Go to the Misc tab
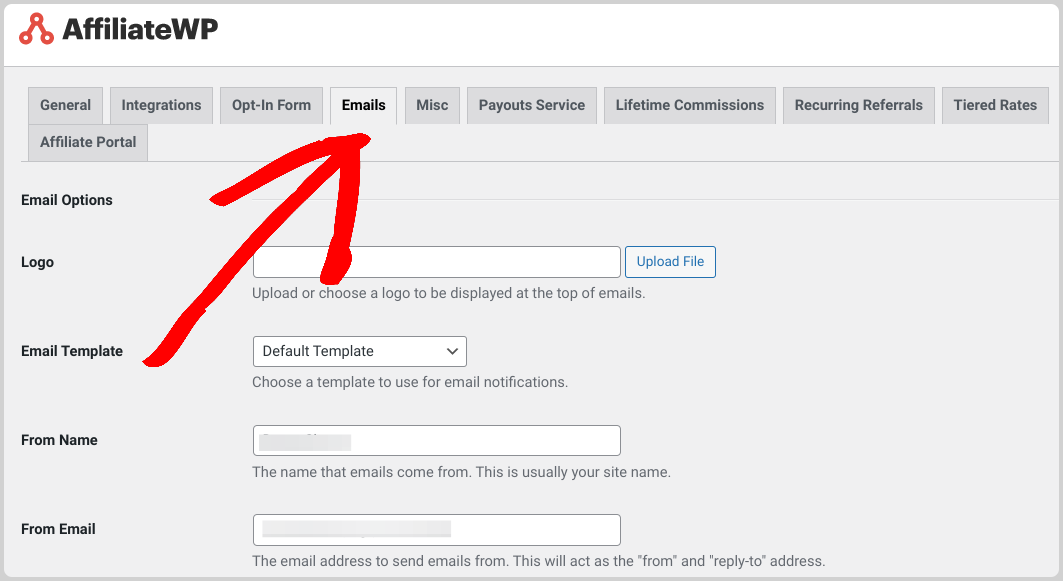The image size is (1063, 581). click(x=432, y=105)
